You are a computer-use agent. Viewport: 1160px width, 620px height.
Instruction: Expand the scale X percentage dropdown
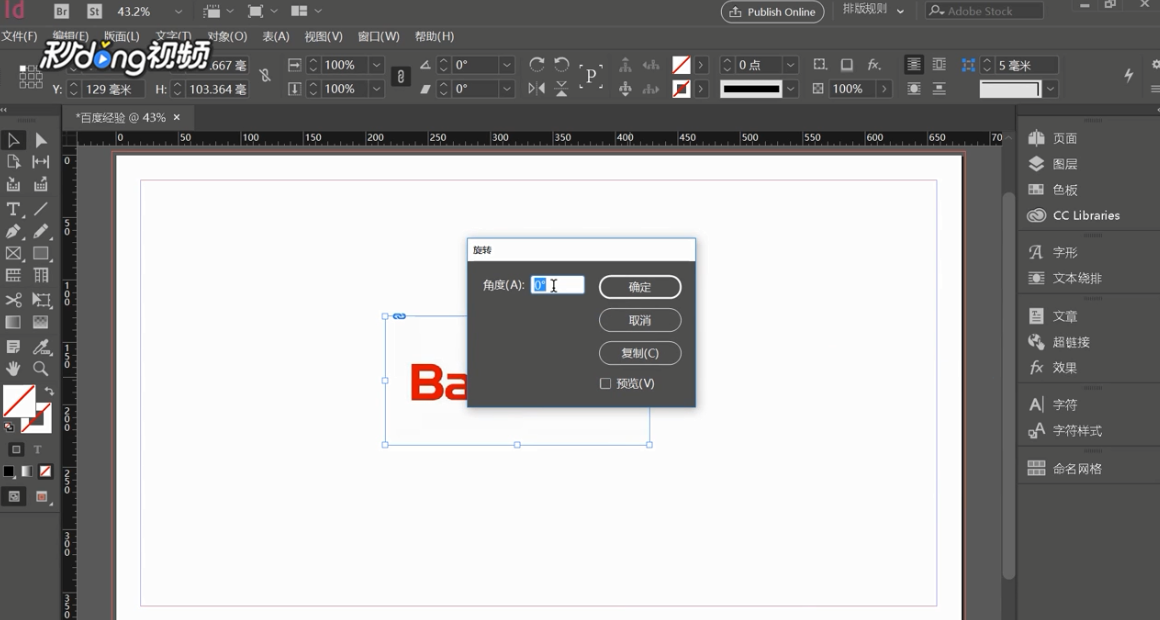click(376, 65)
